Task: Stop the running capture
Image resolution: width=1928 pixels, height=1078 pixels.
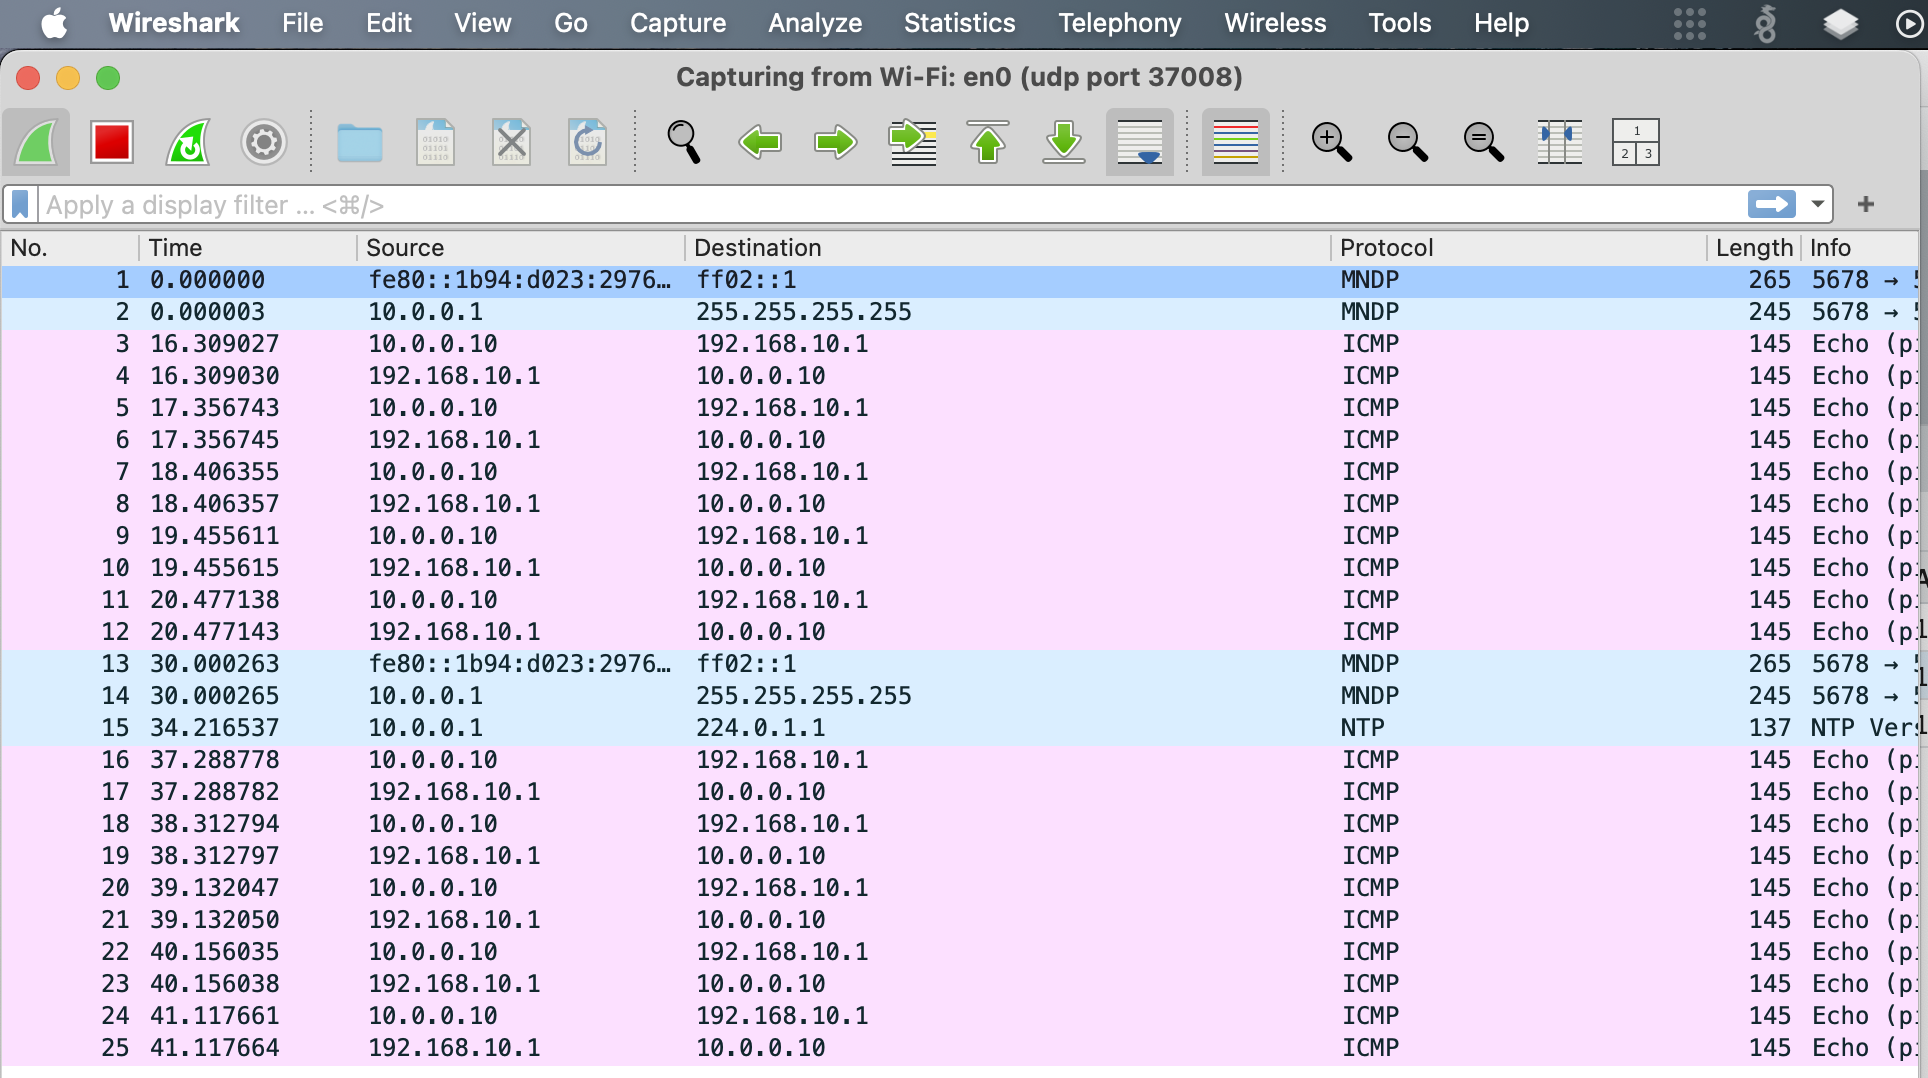Action: [111, 142]
